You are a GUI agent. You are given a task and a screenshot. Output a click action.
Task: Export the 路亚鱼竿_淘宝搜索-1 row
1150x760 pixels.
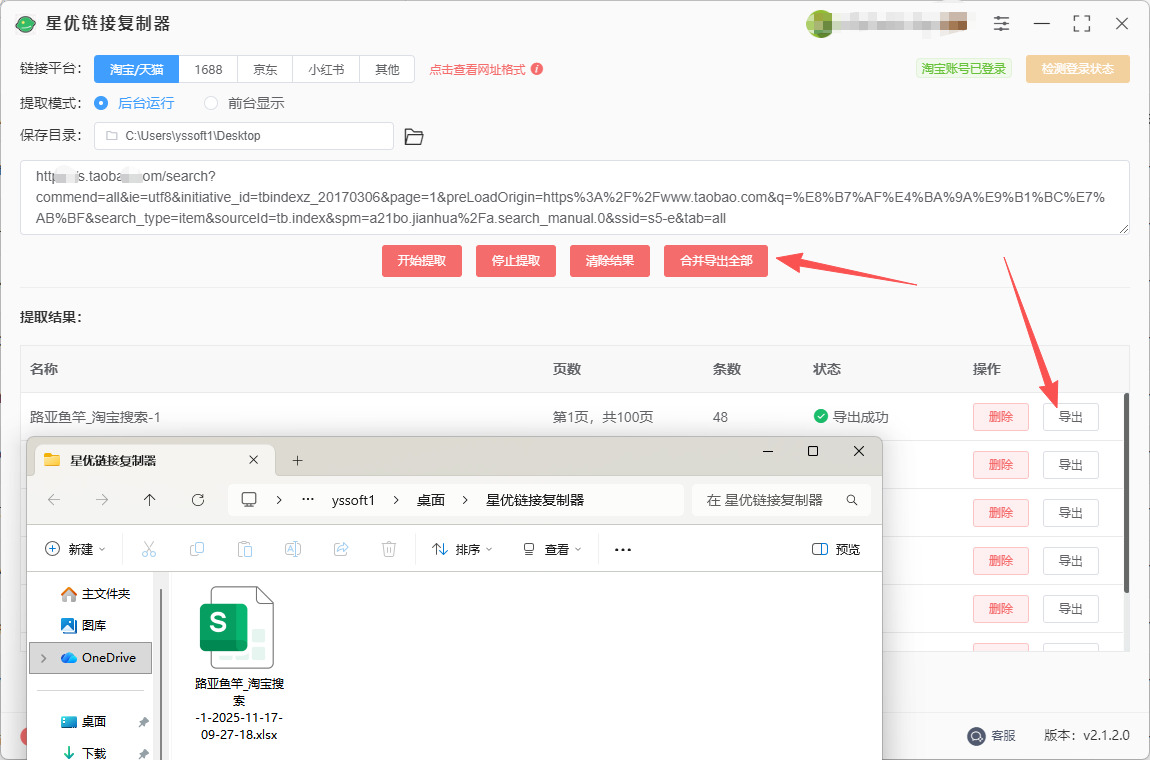pos(1071,417)
